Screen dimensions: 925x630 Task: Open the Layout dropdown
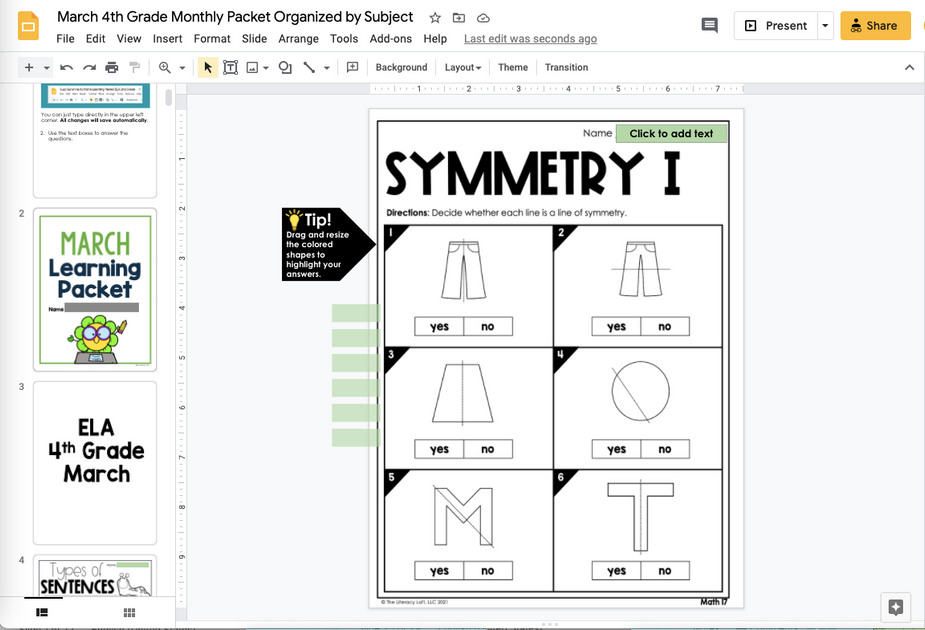point(462,67)
